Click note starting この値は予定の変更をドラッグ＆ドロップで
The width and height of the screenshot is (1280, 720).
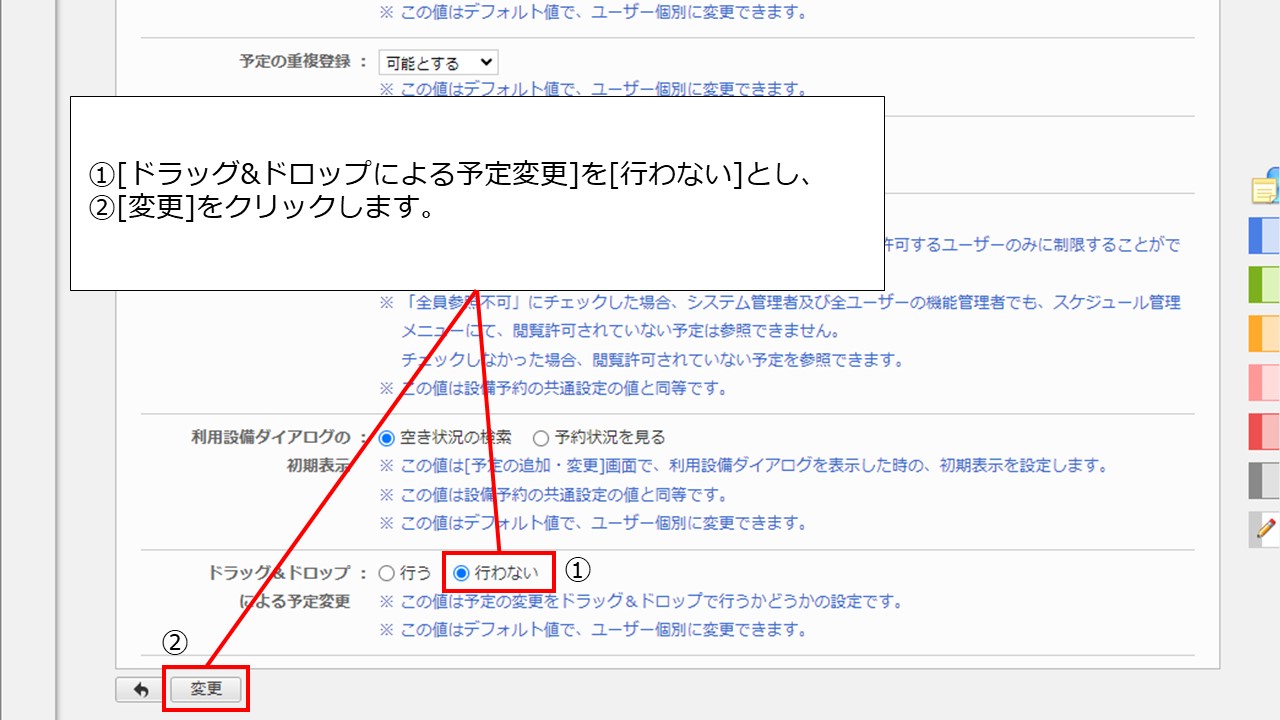point(641,602)
